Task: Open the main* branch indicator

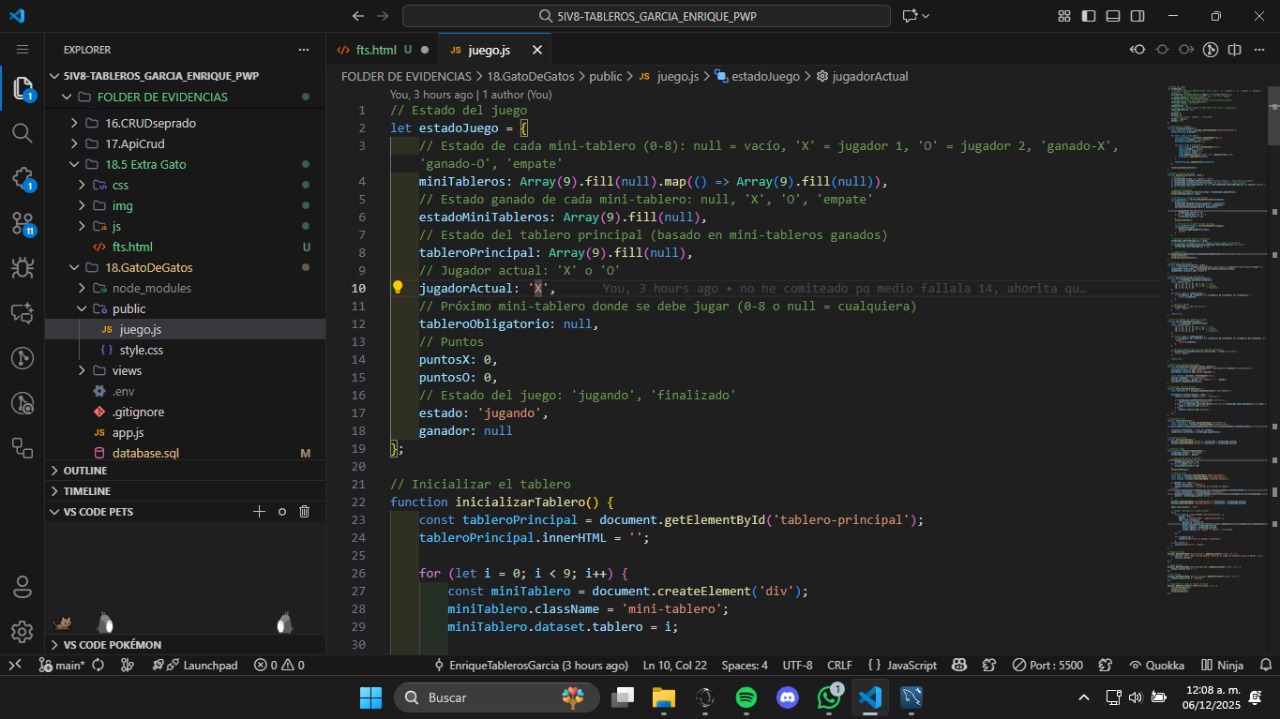Action: click(62, 664)
